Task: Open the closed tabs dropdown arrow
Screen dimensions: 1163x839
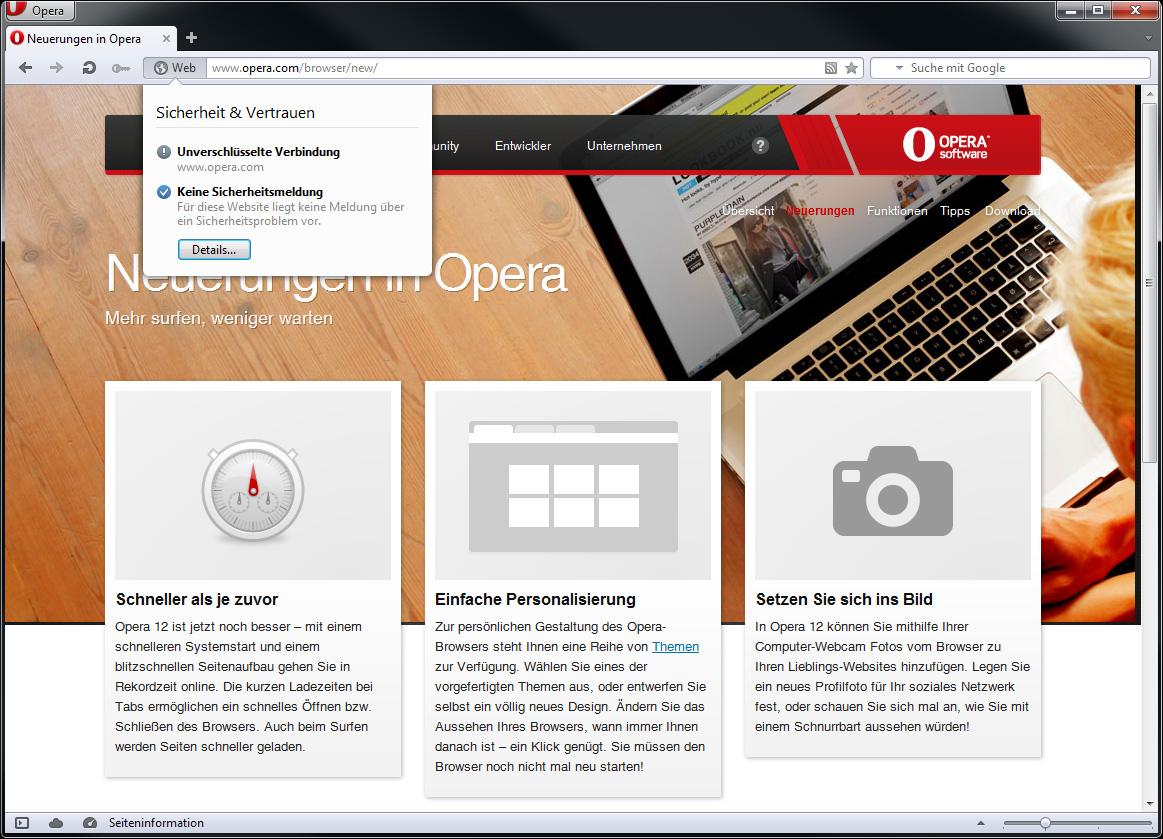Action: [x=1148, y=38]
